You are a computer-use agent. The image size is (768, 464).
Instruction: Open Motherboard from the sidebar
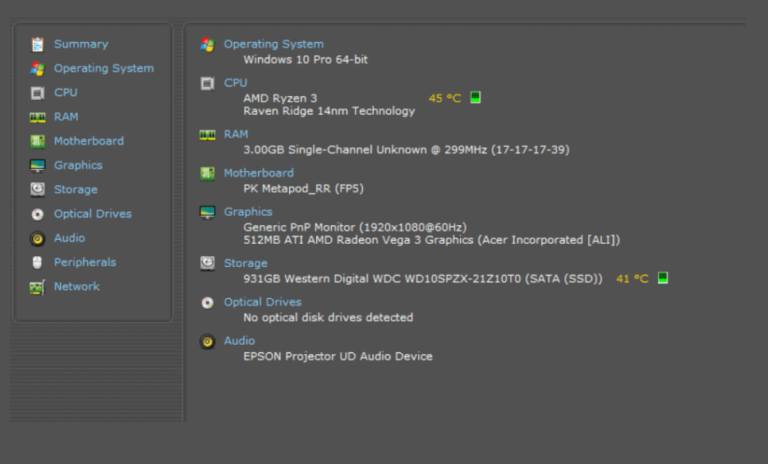point(89,141)
